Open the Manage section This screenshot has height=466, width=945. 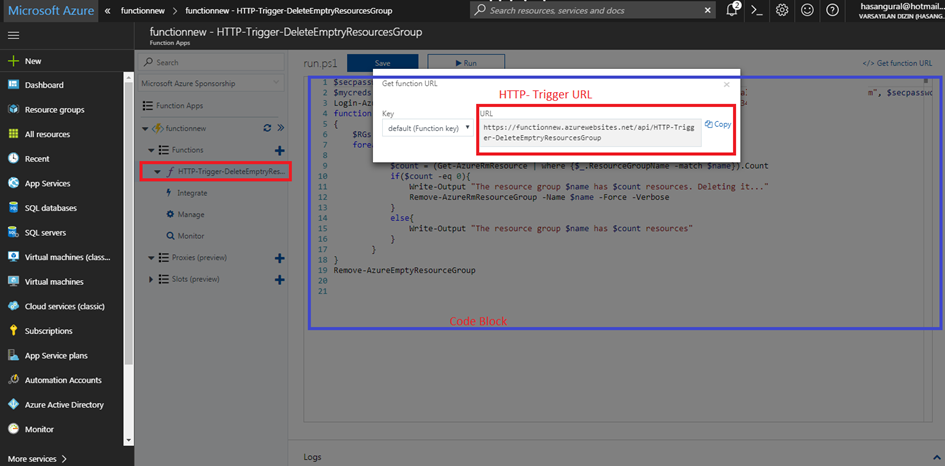point(190,215)
